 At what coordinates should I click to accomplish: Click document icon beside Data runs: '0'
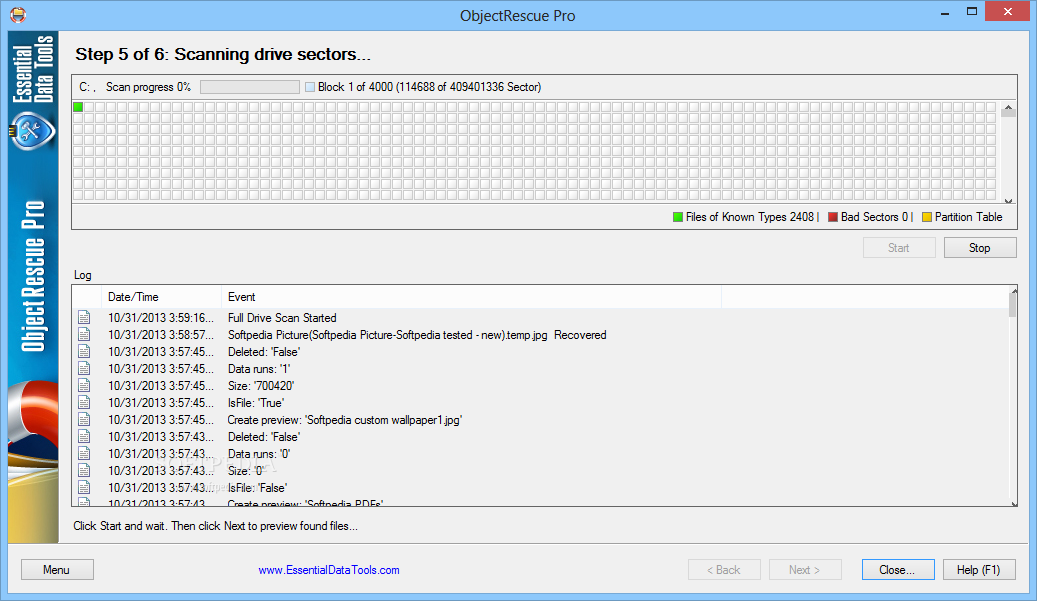coord(84,454)
